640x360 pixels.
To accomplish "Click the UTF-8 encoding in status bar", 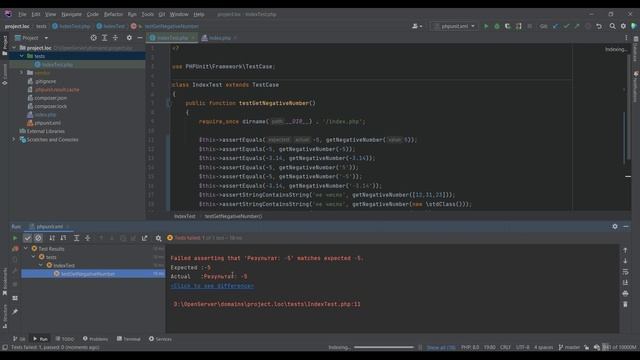I will pyautogui.click(x=522, y=347).
